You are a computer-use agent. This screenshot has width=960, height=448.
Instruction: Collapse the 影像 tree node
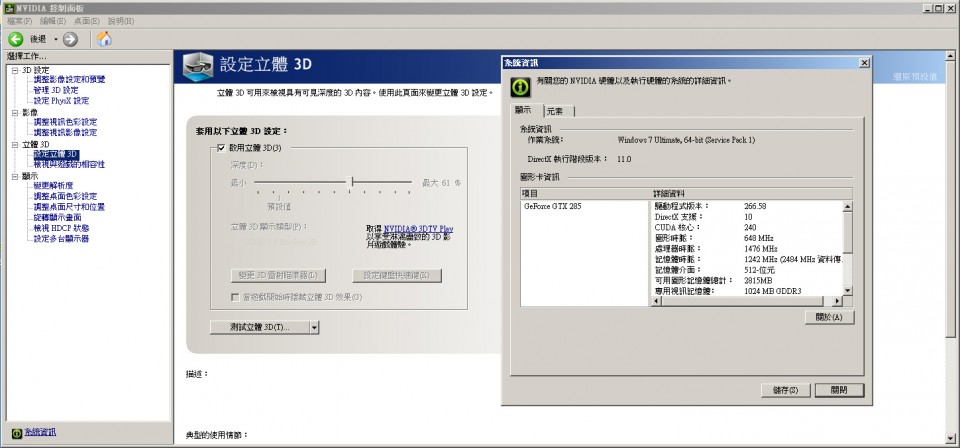(x=15, y=113)
